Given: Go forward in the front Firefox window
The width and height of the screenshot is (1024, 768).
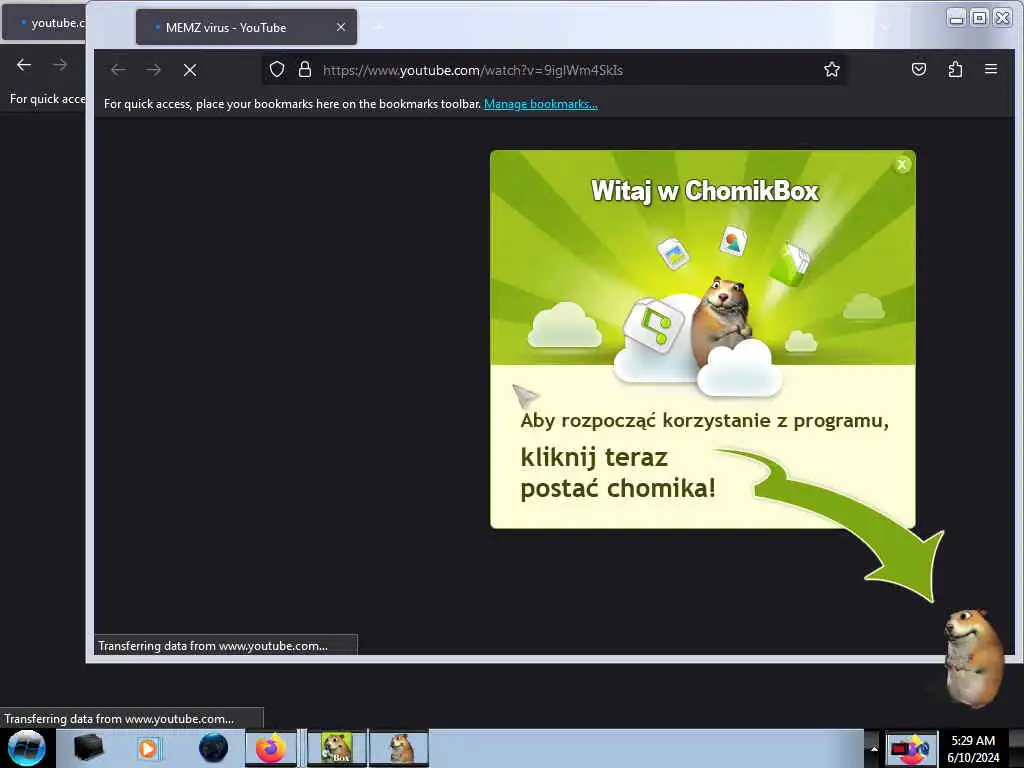Looking at the screenshot, I should (153, 70).
